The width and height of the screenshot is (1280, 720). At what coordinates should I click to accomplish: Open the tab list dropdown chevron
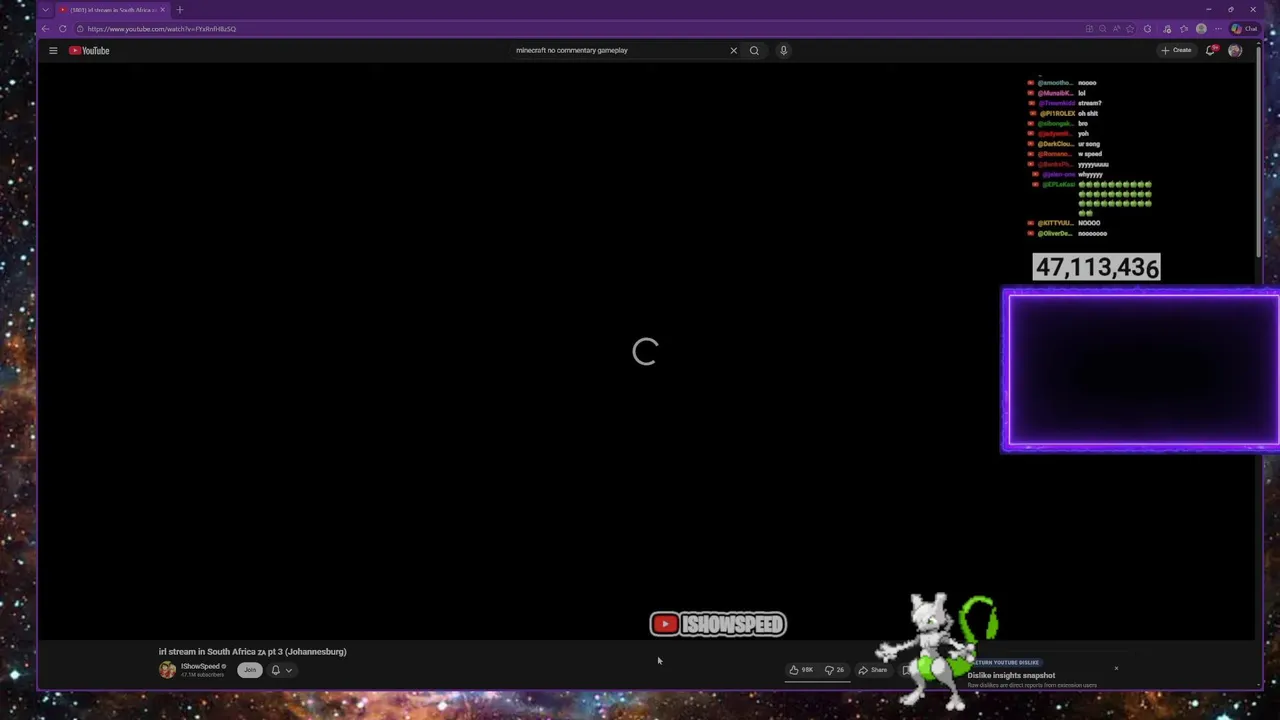[x=45, y=10]
